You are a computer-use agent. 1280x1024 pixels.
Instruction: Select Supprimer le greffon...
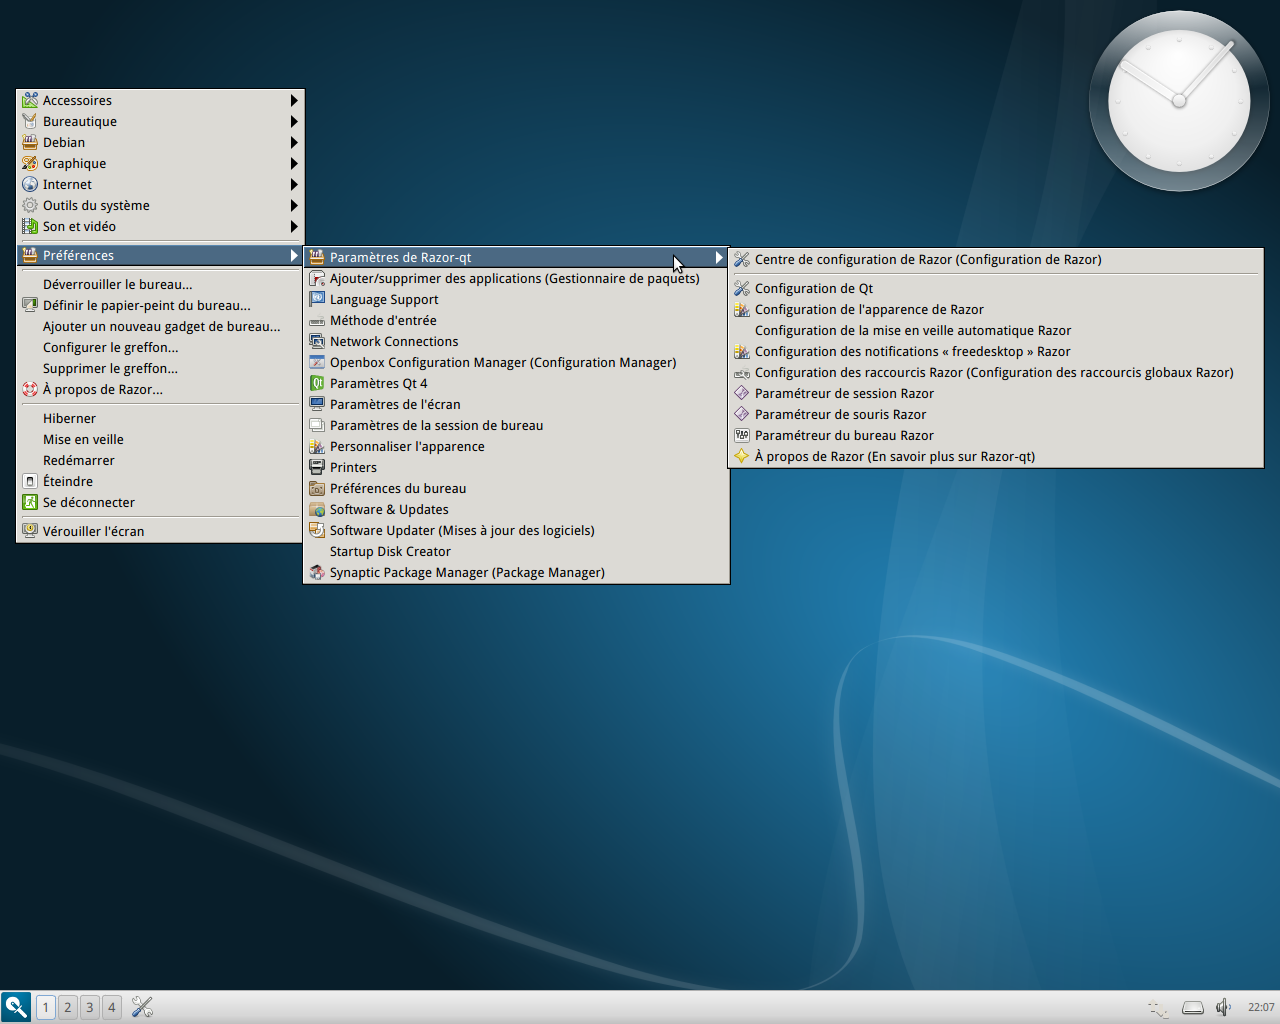pyautogui.click(x=160, y=368)
